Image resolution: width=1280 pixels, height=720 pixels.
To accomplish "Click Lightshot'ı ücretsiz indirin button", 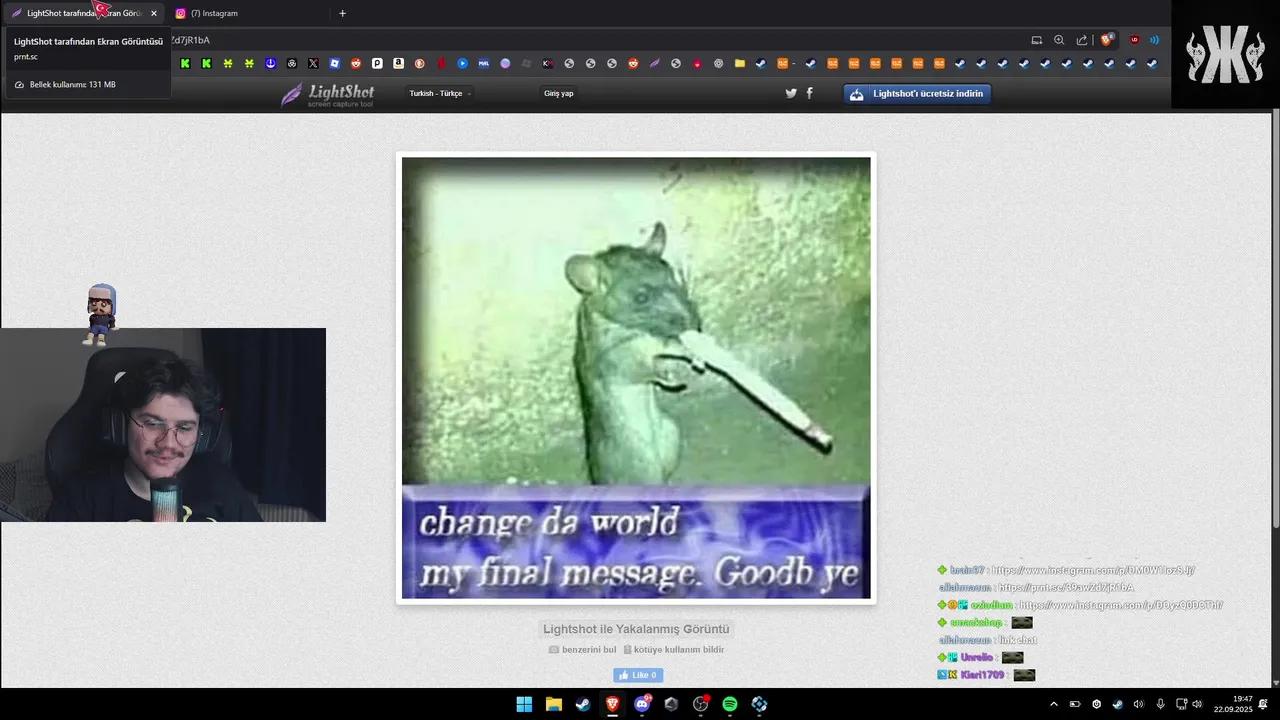I will pyautogui.click(x=917, y=93).
